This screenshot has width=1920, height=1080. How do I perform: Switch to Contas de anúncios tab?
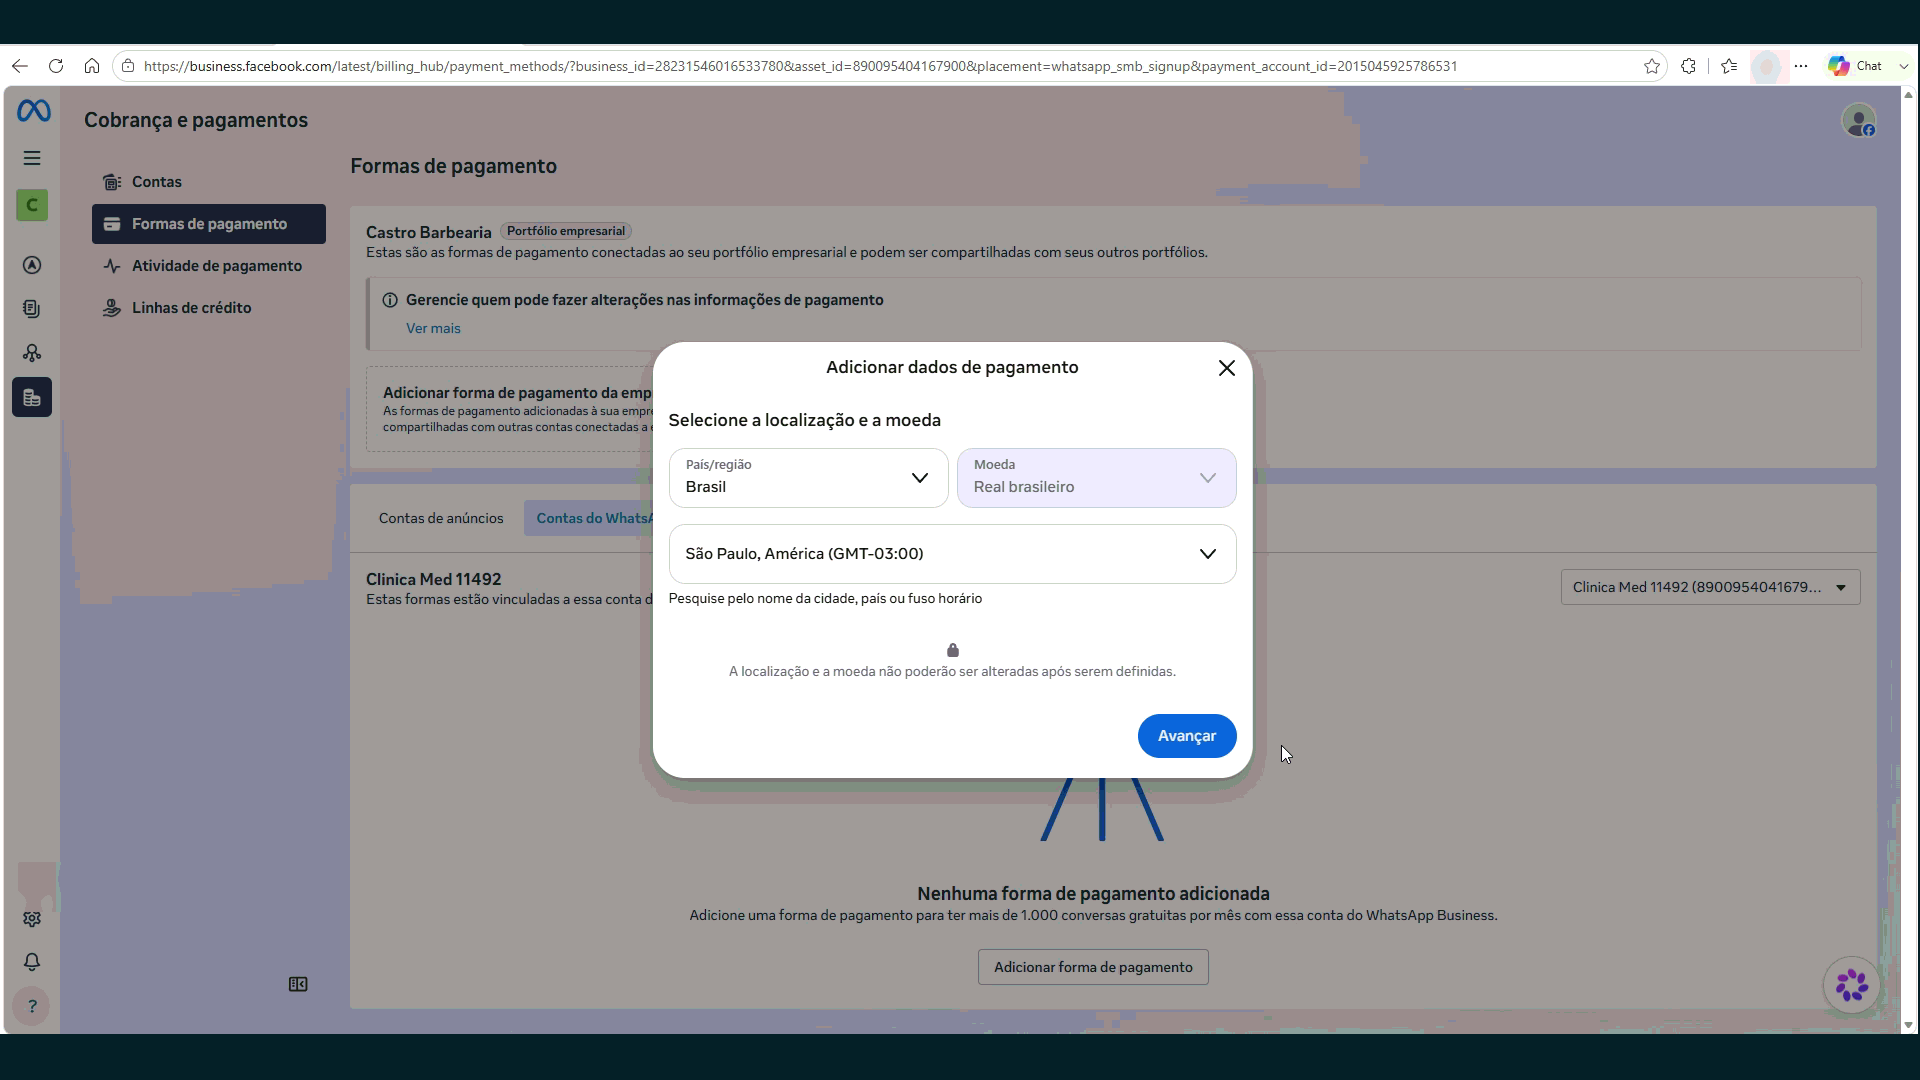pos(441,518)
